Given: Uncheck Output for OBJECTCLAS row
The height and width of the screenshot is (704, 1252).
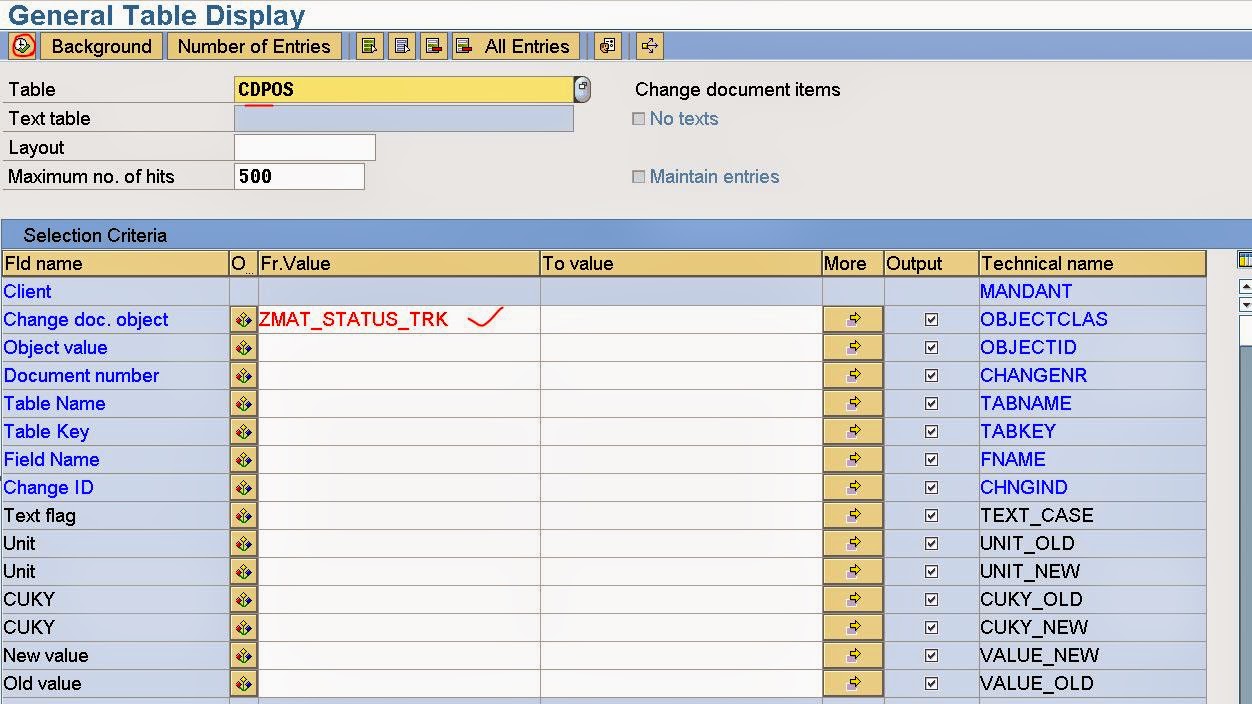Looking at the screenshot, I should point(930,319).
